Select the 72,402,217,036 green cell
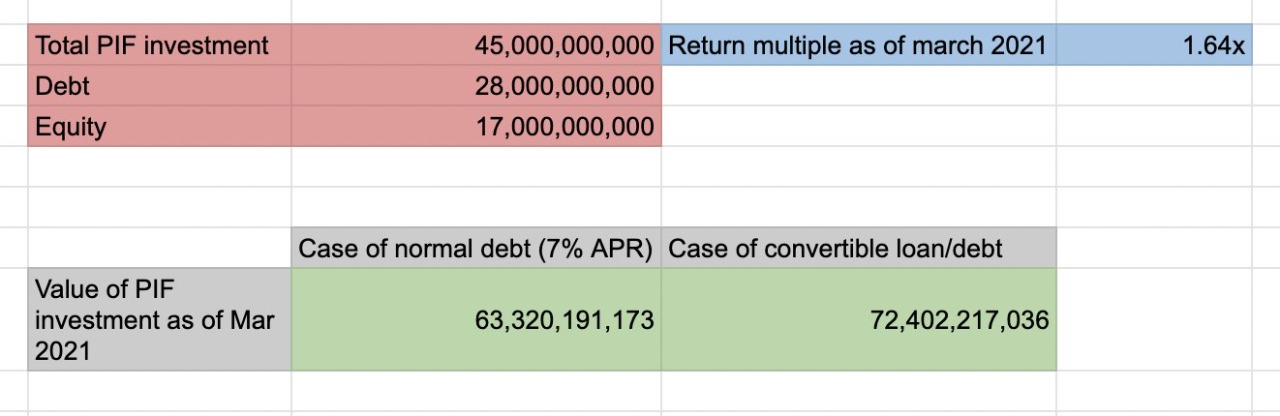This screenshot has height=416, width=1280. coord(857,320)
